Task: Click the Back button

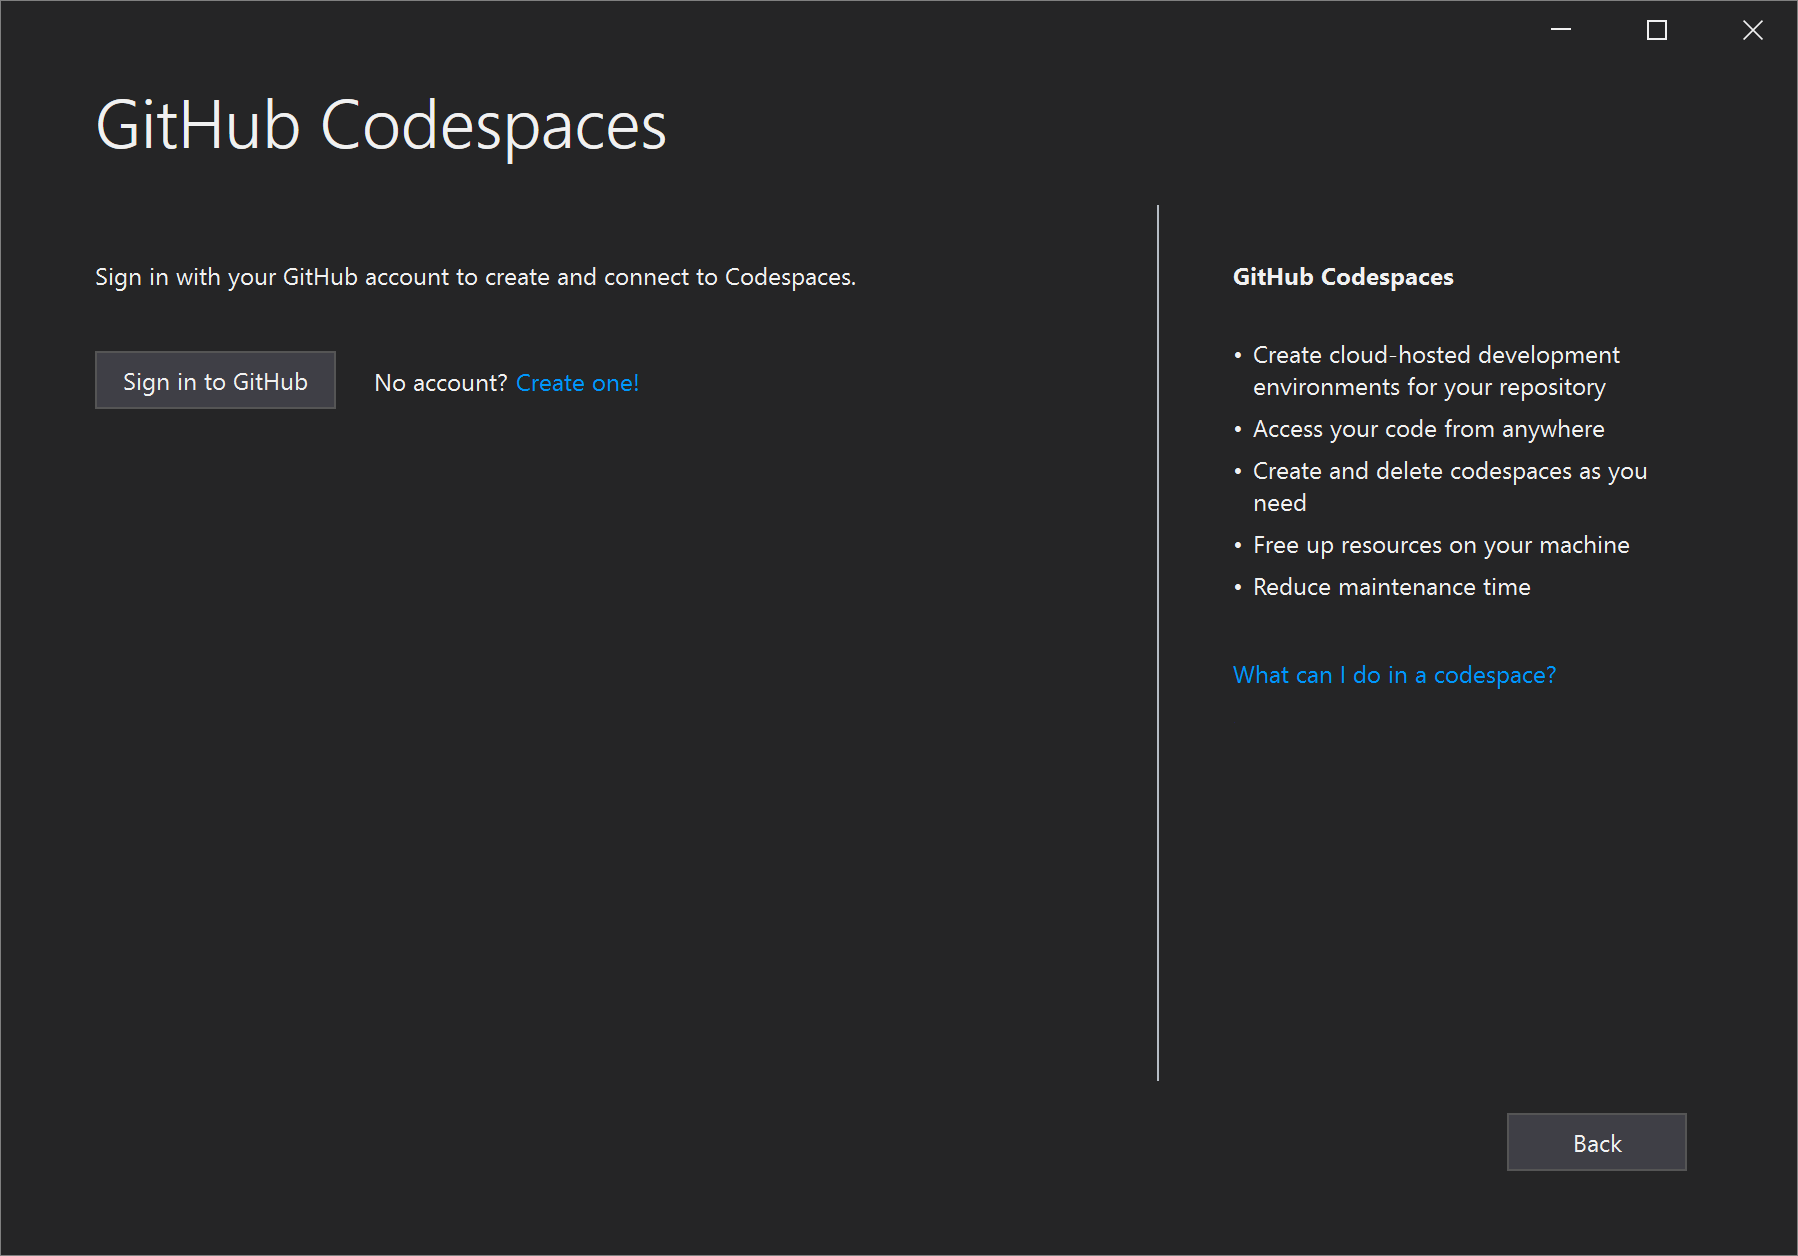Action: pos(1596,1142)
